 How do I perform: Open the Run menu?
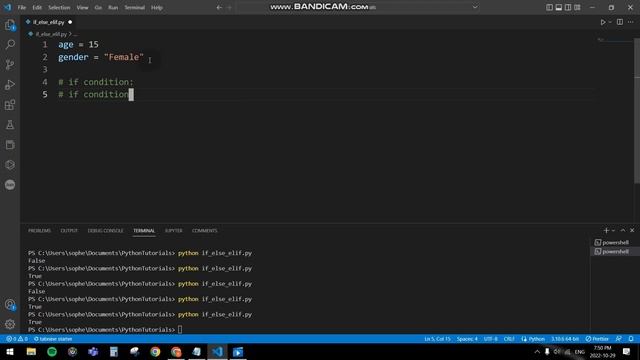(113, 7)
